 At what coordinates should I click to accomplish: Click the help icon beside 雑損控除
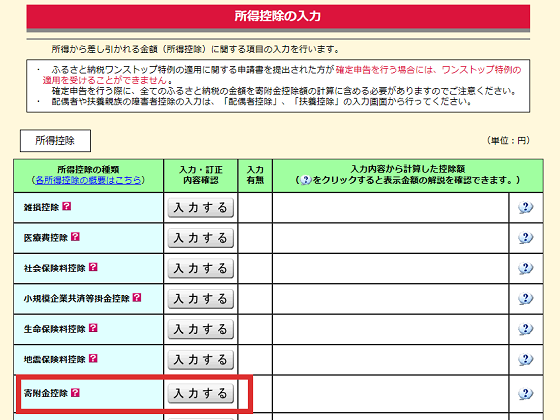tap(67, 206)
